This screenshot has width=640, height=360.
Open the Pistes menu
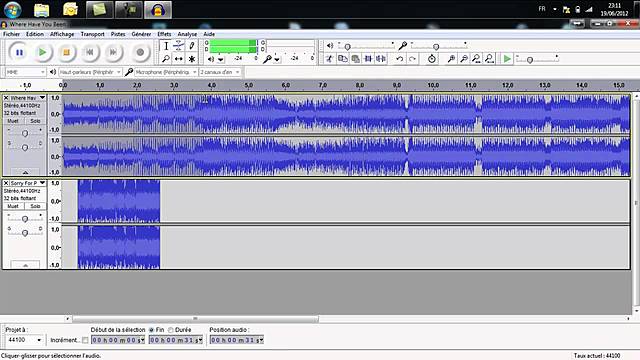(x=118, y=34)
